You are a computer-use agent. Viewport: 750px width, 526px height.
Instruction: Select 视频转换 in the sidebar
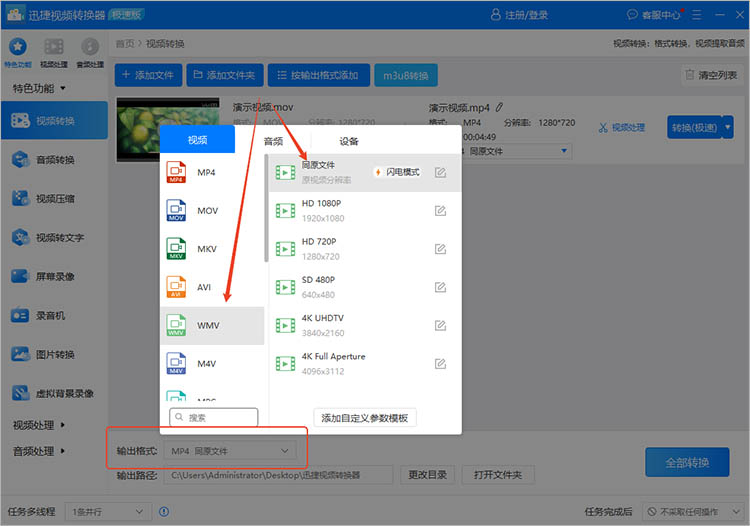coord(55,121)
